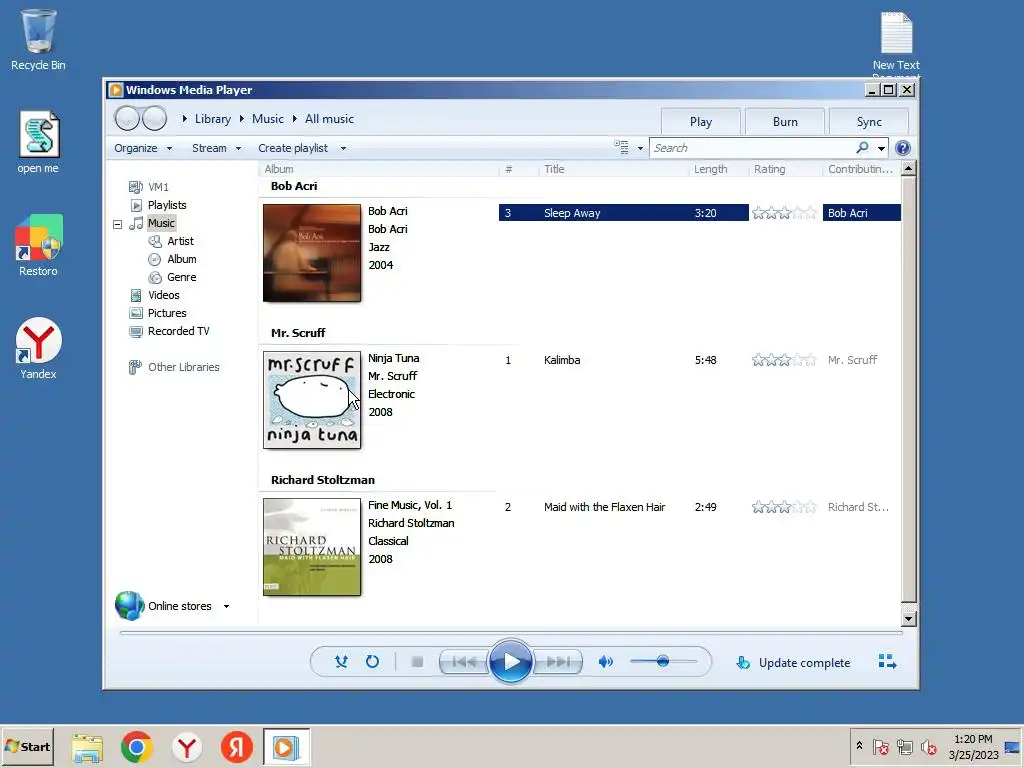Open the search options dropdown arrow
The height and width of the screenshot is (768, 1024).
881,148
